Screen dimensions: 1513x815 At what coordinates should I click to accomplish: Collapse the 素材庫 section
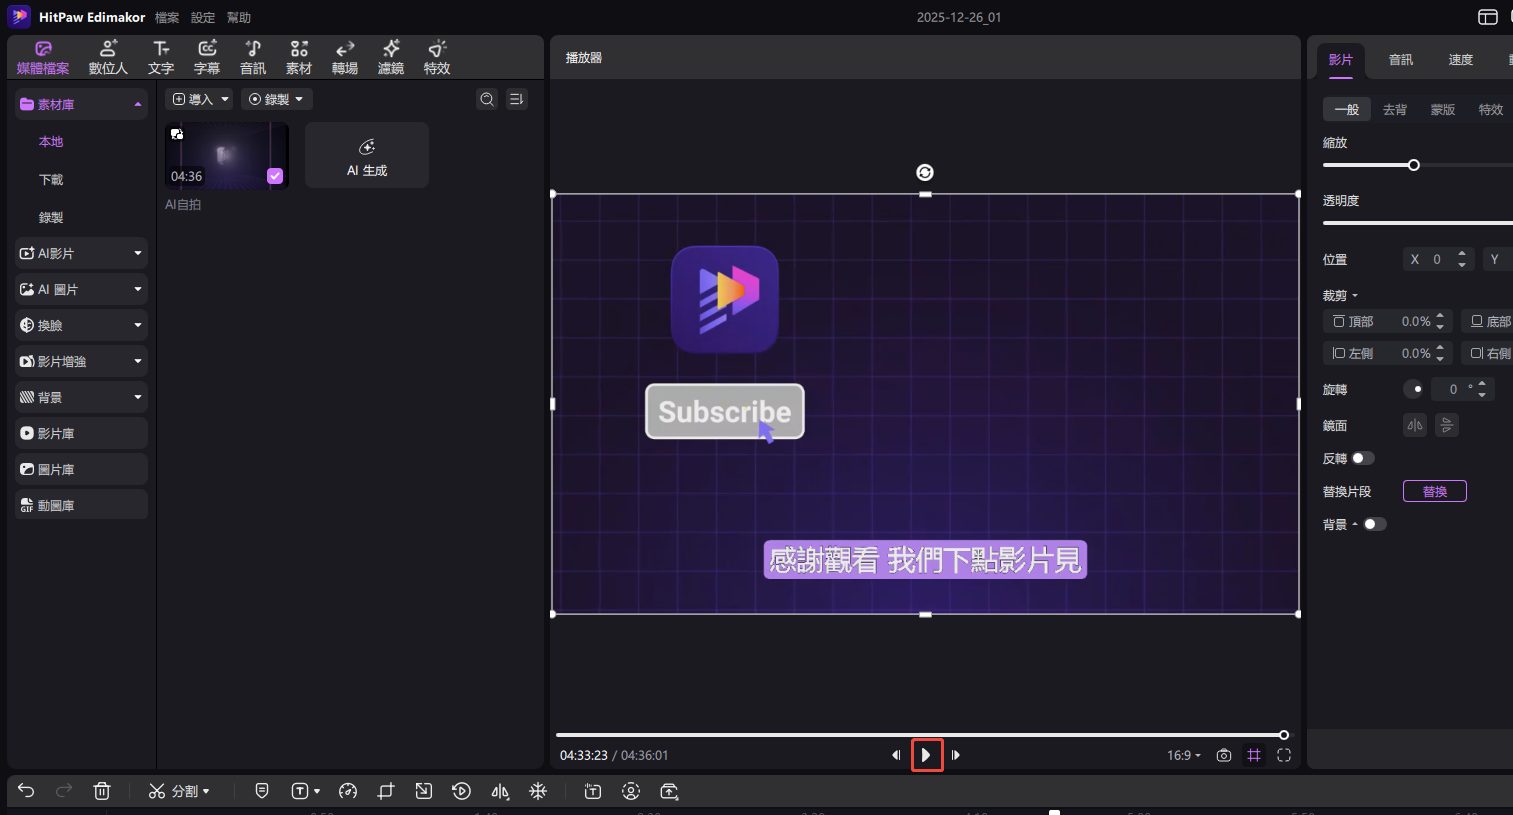pos(139,103)
